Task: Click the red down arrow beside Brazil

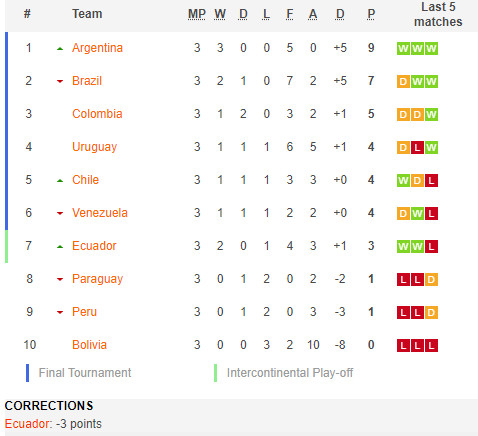Action: tap(60, 81)
